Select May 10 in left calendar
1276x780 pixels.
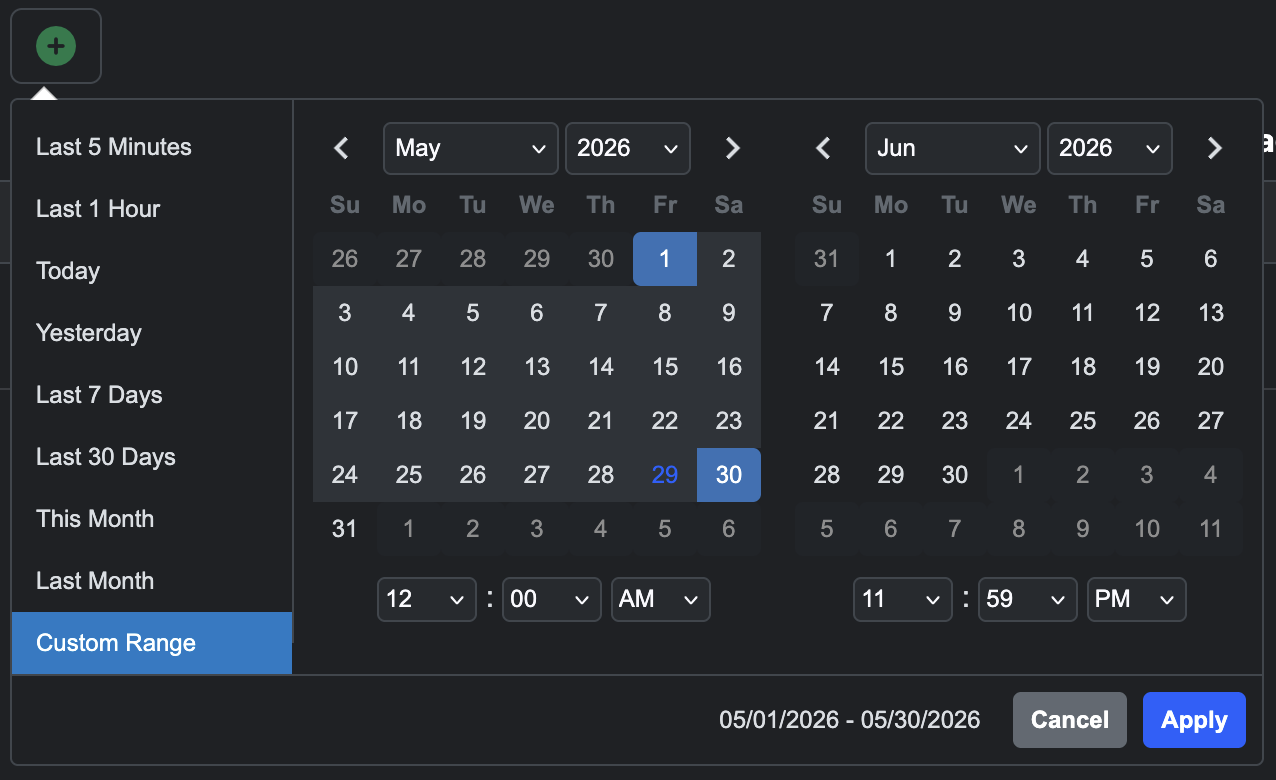(345, 367)
